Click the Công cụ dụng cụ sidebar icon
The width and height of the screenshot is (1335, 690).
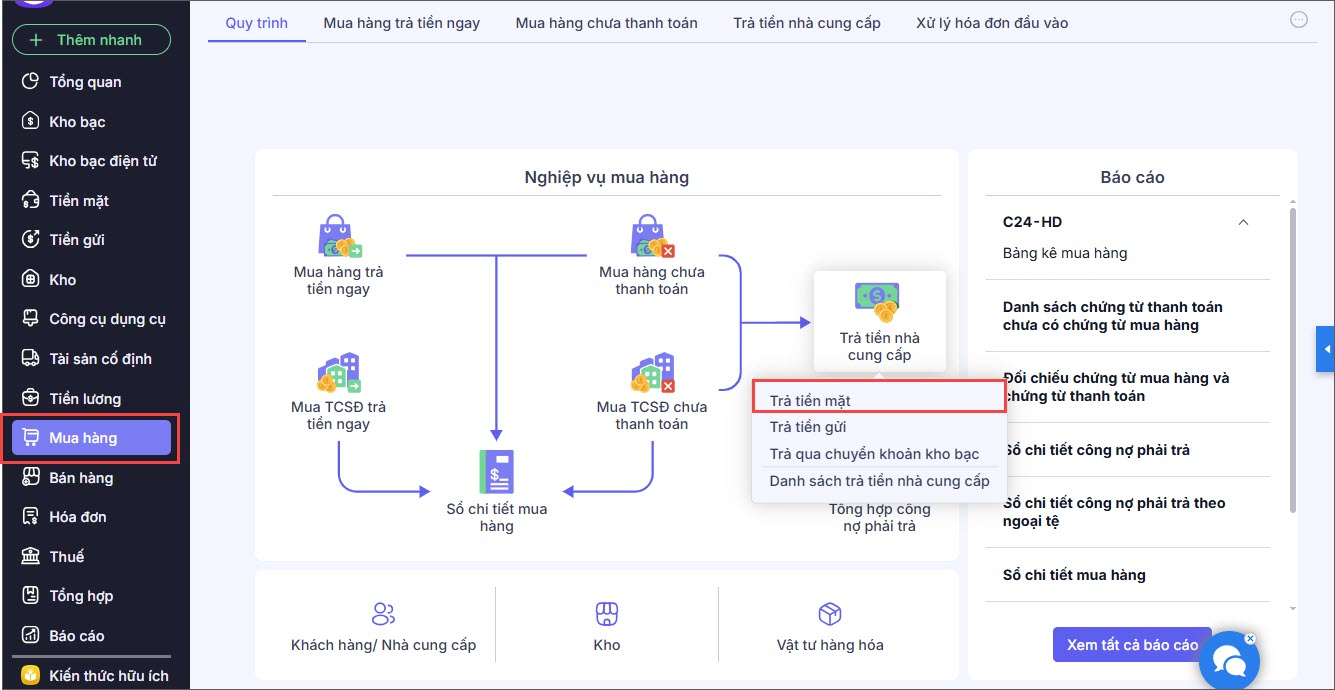point(30,319)
